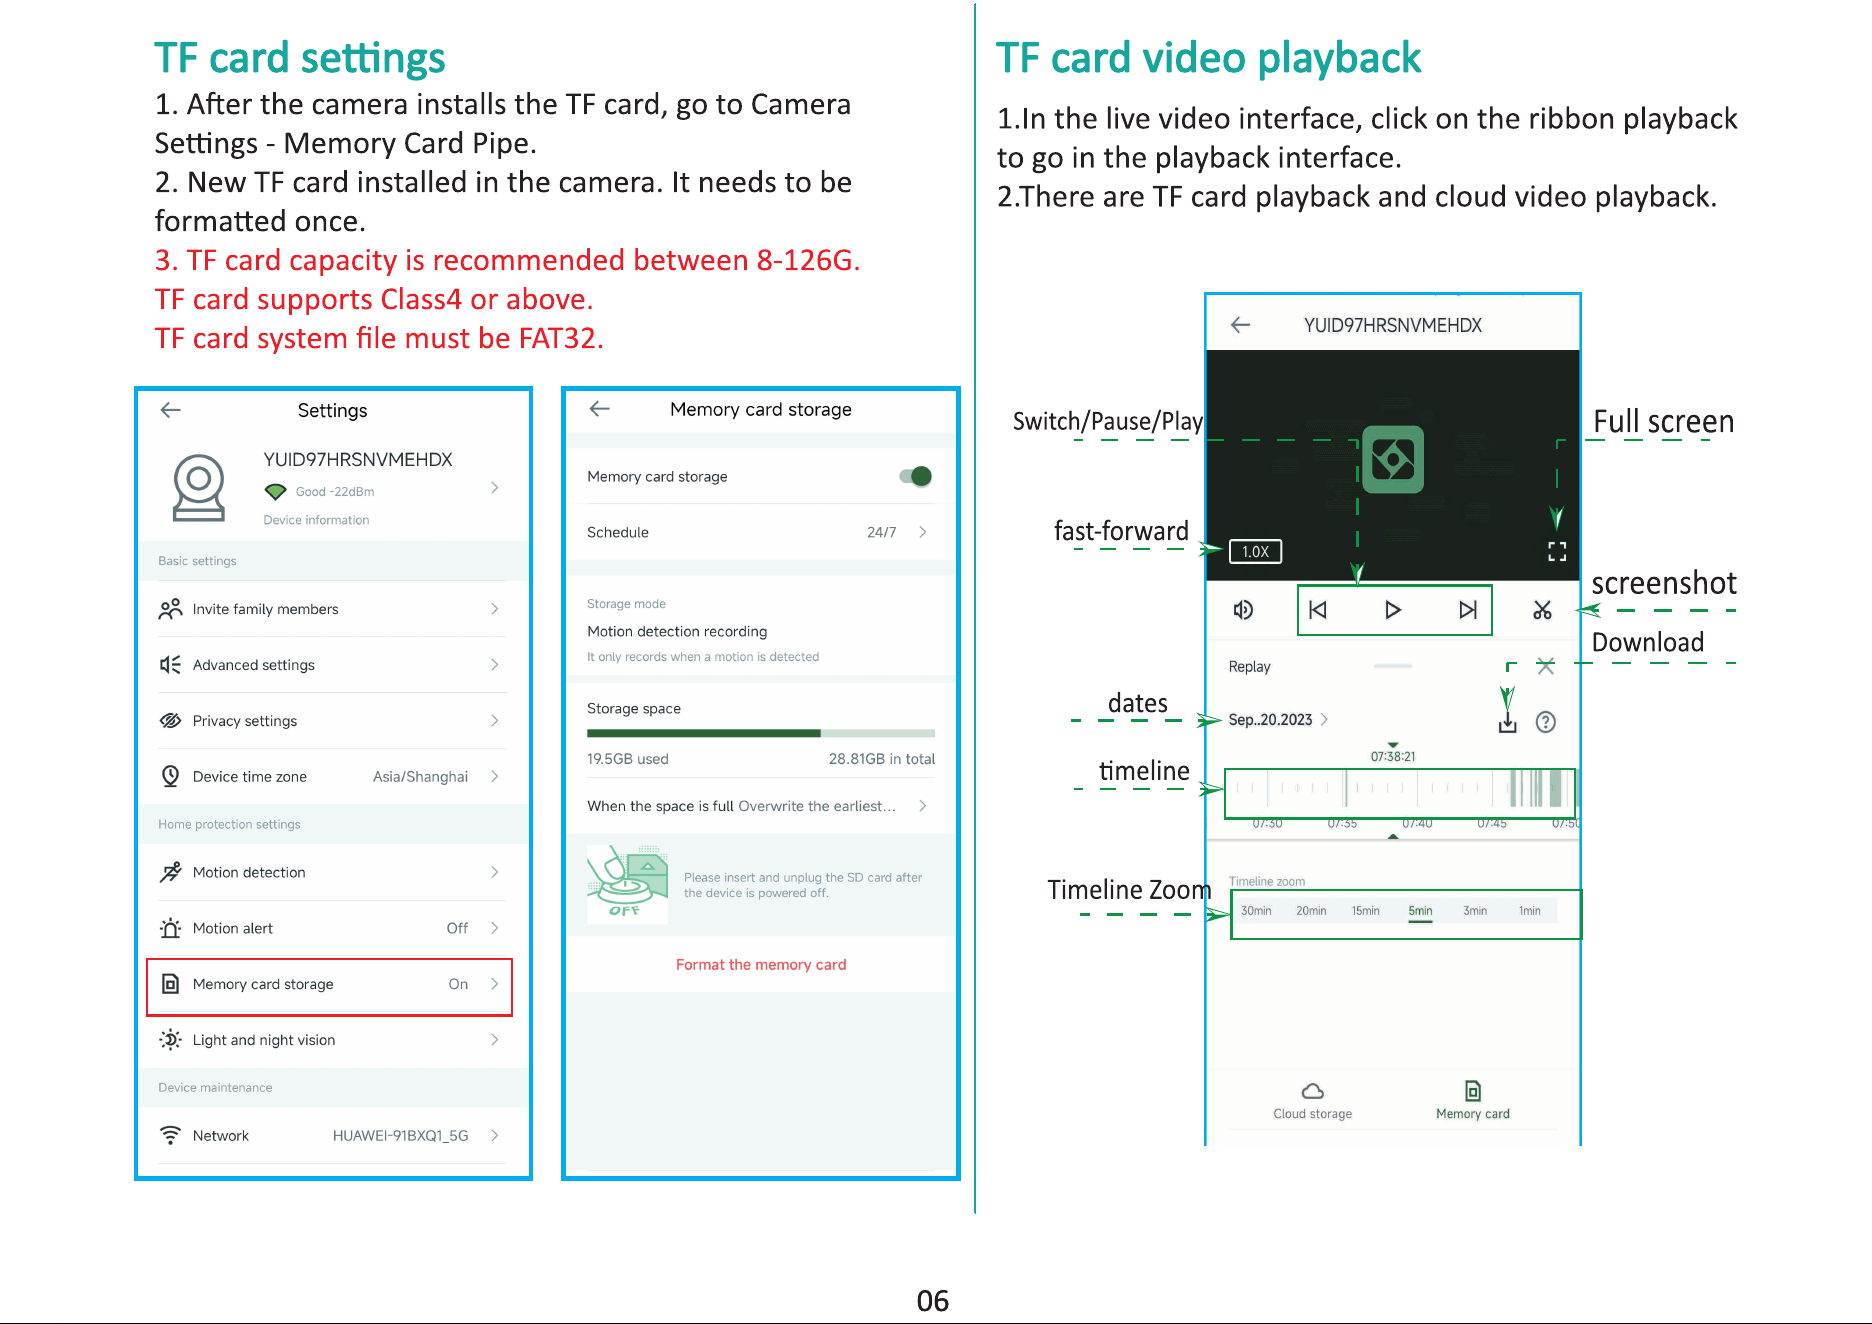1872x1324 pixels.
Task: Mute the playback with the speaker icon
Action: [1243, 610]
